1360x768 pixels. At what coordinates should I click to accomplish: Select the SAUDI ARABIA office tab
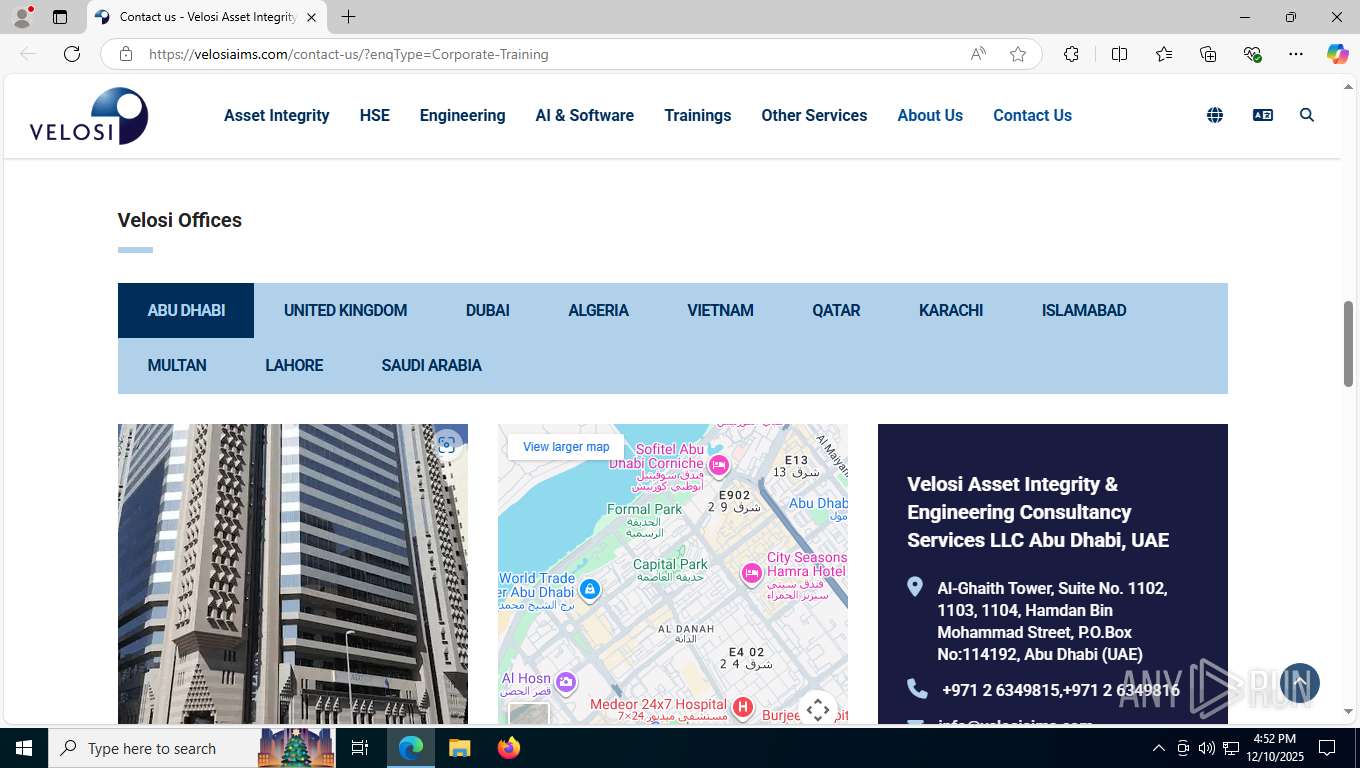point(431,365)
